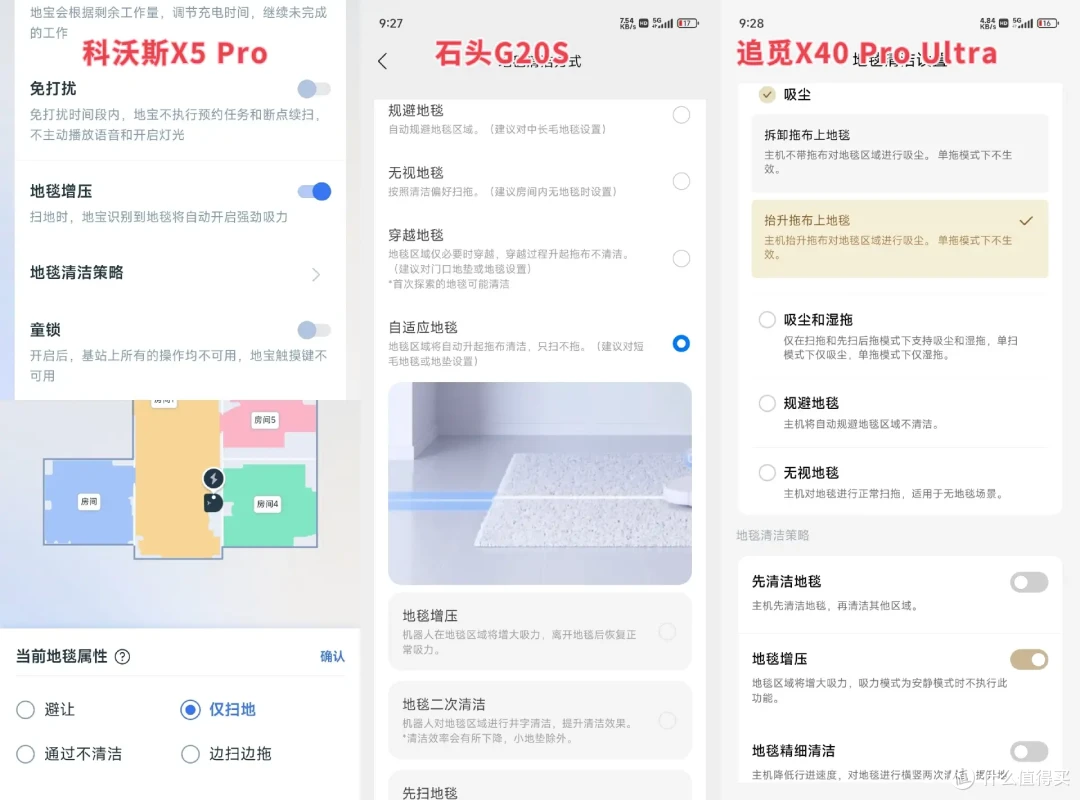Enable the 童锁 child lock switch

314,330
